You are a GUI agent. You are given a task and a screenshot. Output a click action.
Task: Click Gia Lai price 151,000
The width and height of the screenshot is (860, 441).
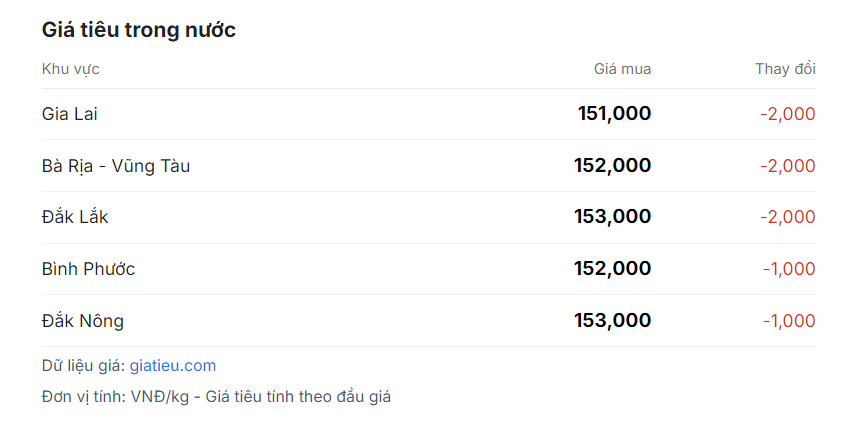tap(614, 114)
